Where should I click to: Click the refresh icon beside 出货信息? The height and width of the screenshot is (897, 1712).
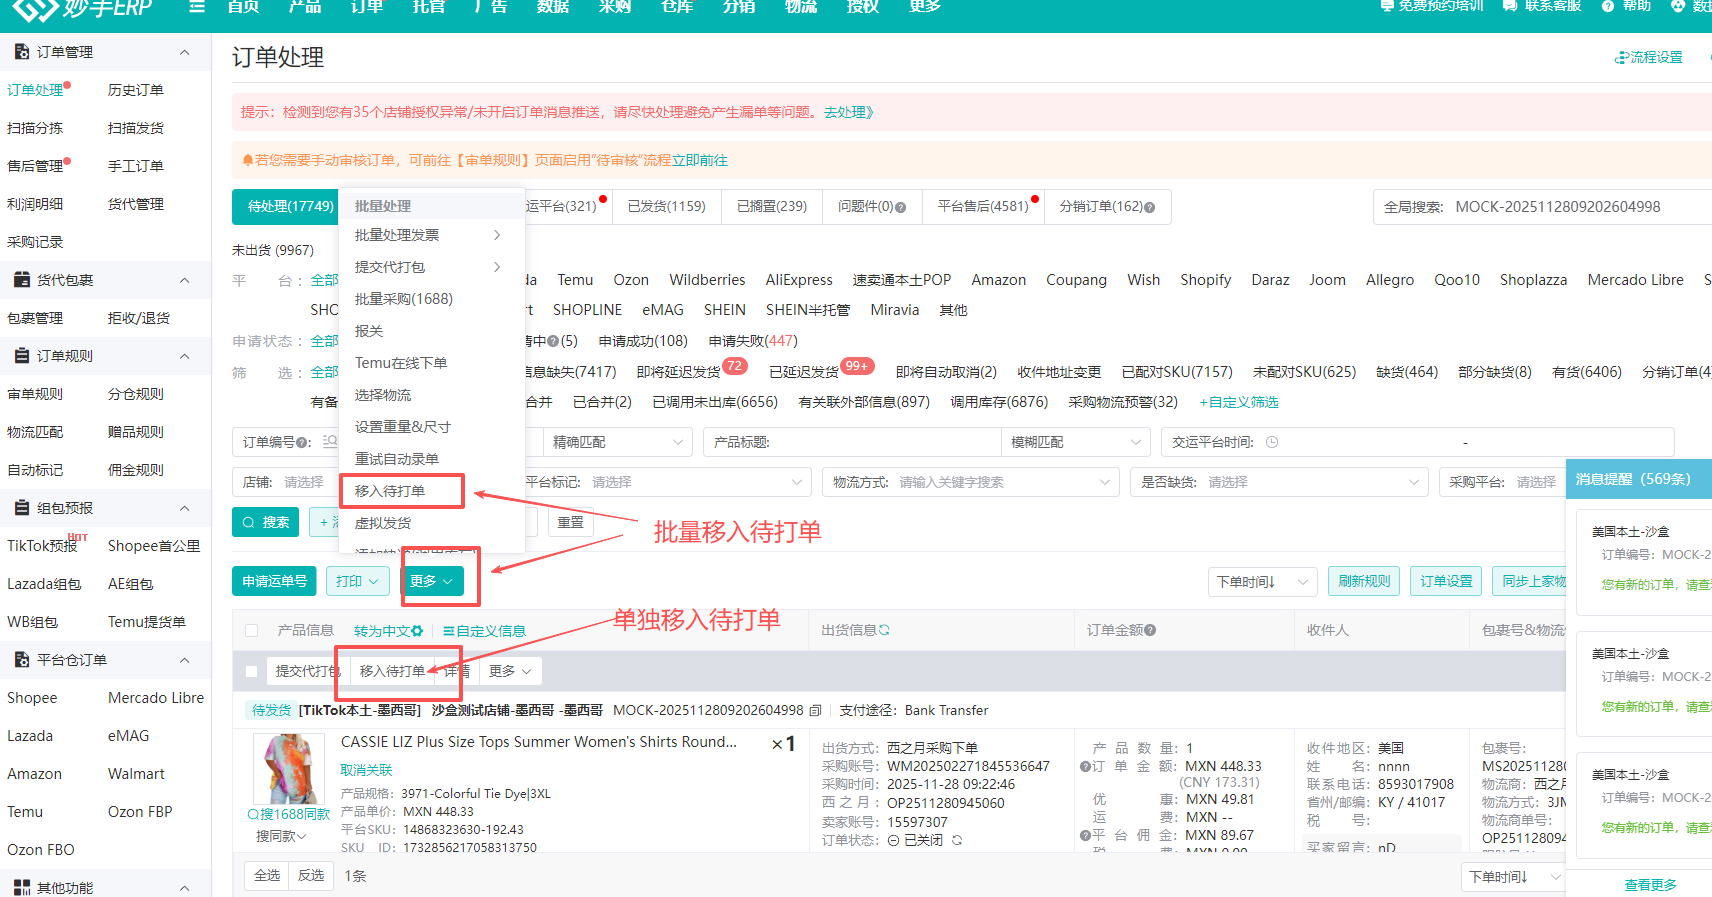(x=884, y=630)
